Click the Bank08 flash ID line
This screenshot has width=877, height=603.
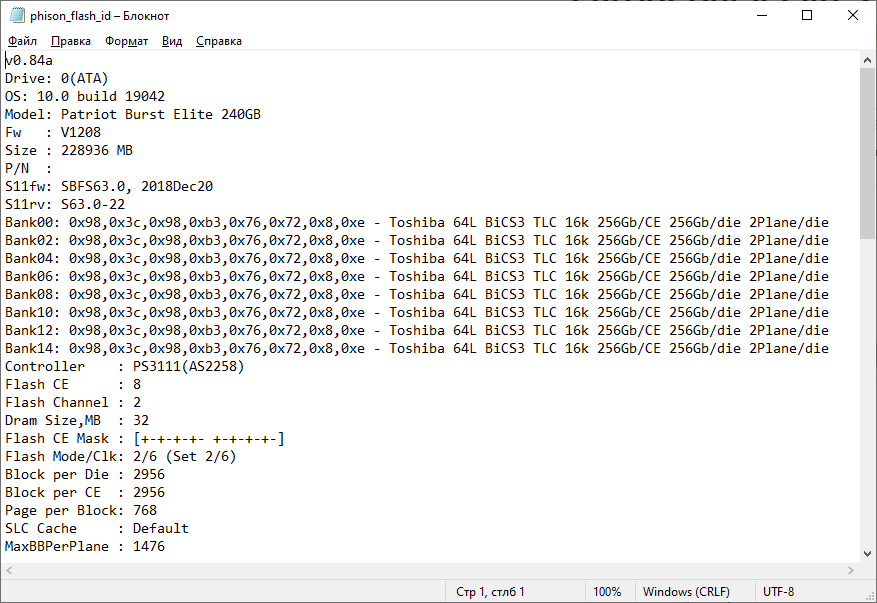[x=417, y=294]
